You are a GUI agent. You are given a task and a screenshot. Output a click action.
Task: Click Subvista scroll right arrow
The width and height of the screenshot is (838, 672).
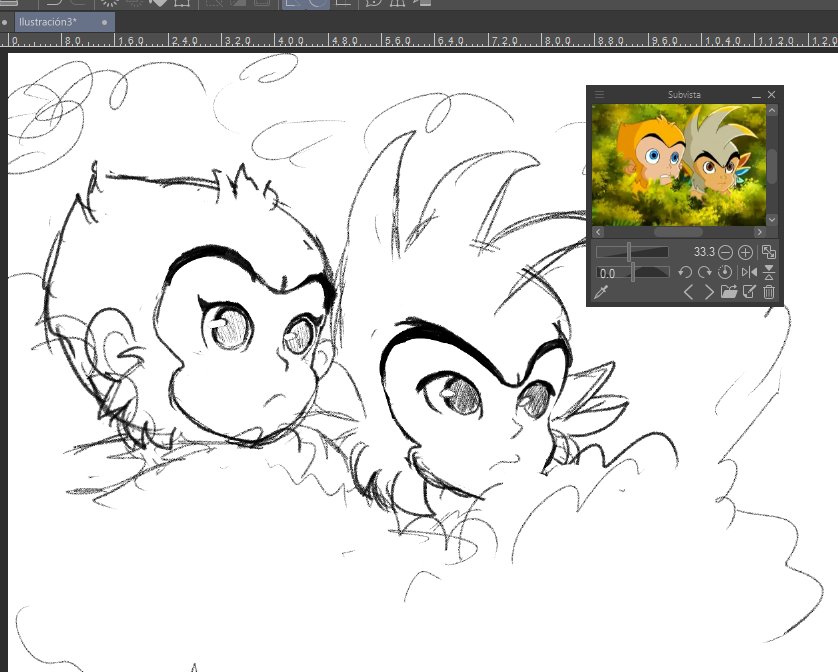[759, 231]
